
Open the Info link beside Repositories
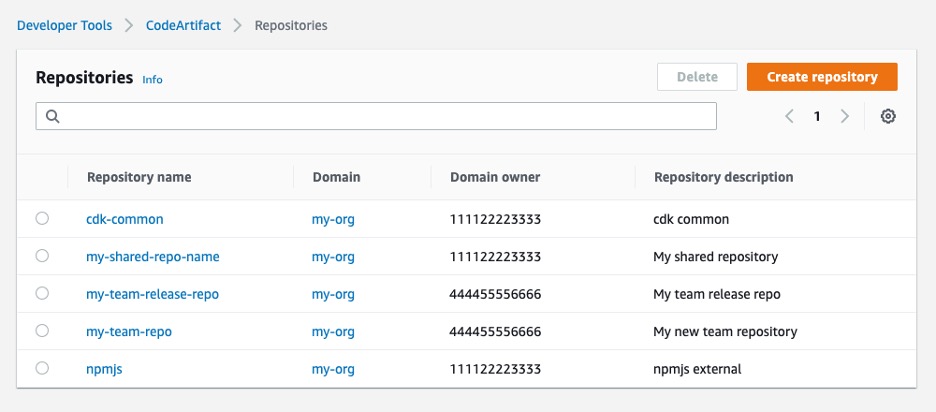(152, 79)
